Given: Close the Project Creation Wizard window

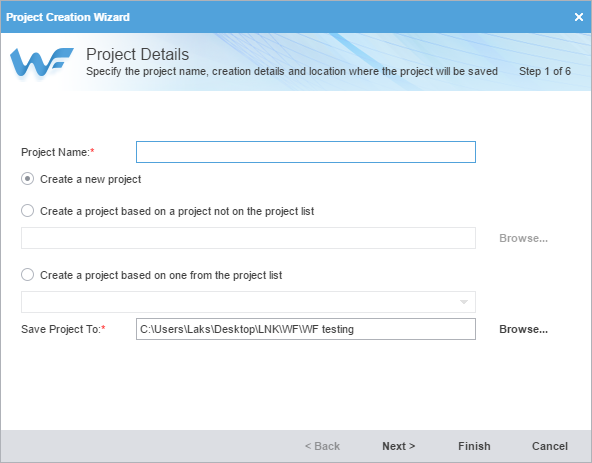Looking at the screenshot, I should [578, 17].
